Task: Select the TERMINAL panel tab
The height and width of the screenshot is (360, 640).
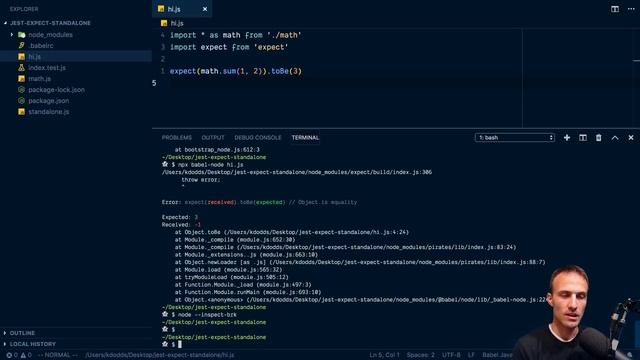Action: [305, 138]
